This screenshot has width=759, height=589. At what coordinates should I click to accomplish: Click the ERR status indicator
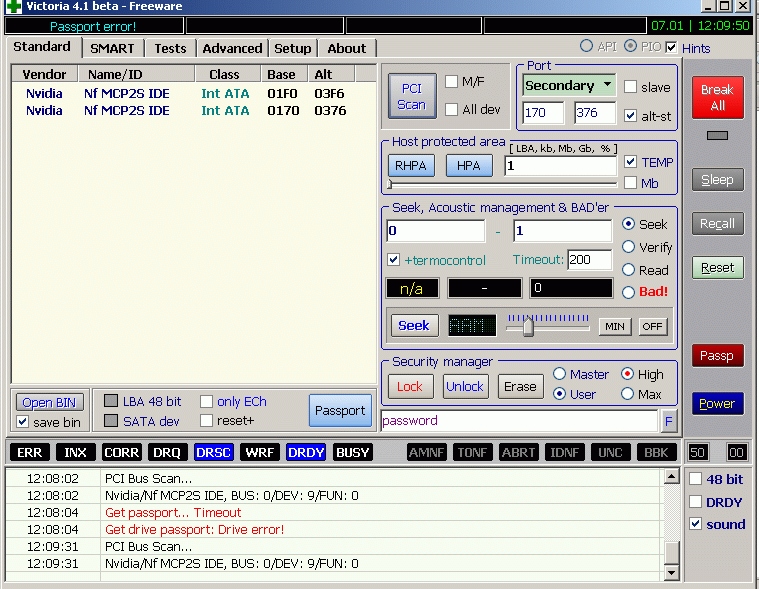pos(30,453)
